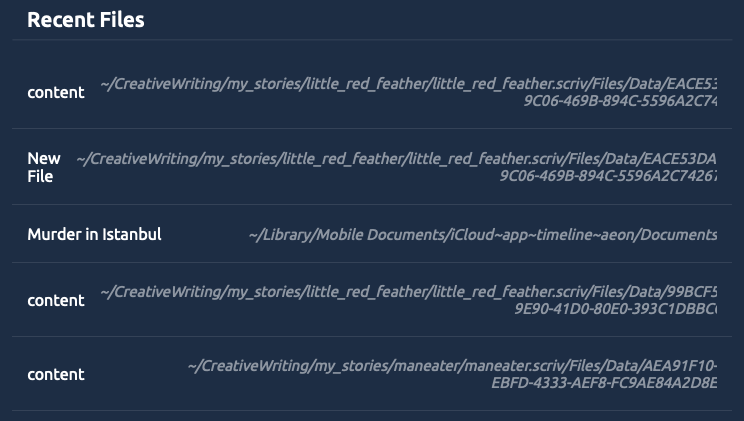Click the word File under New

pos(40,177)
